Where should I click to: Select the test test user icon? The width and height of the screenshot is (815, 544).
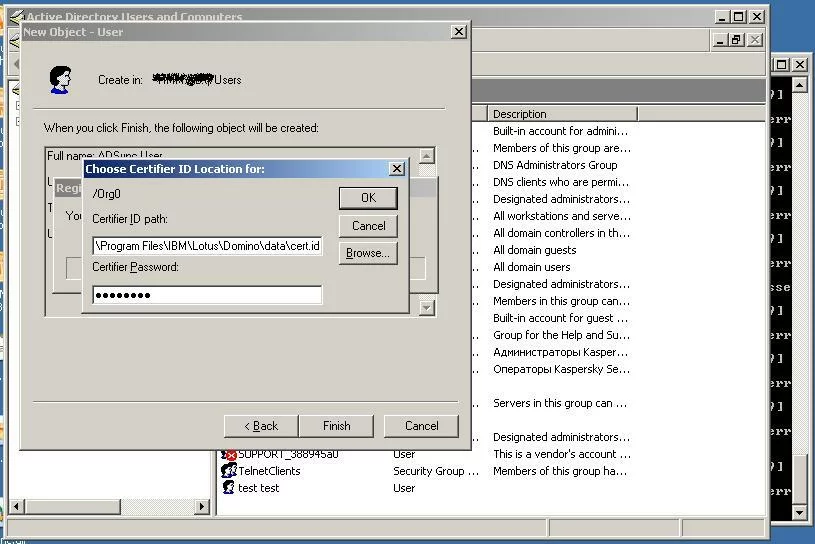pos(228,488)
